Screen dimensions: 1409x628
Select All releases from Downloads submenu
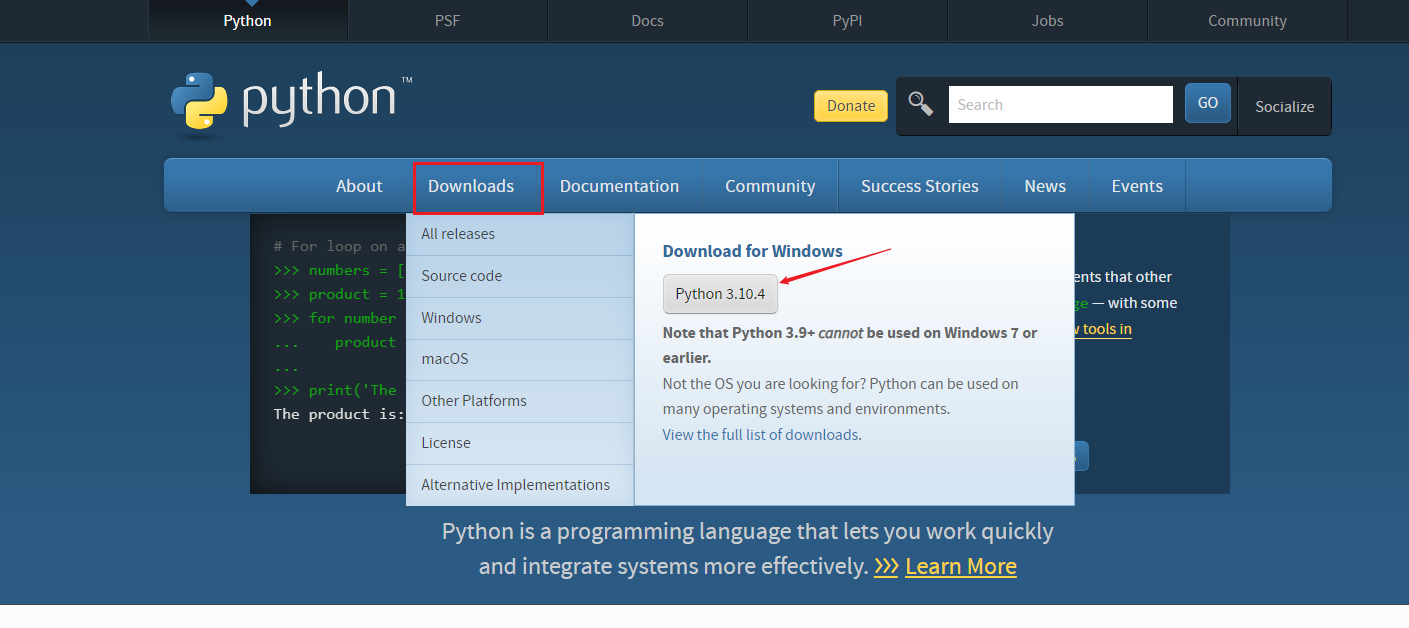[x=520, y=234]
